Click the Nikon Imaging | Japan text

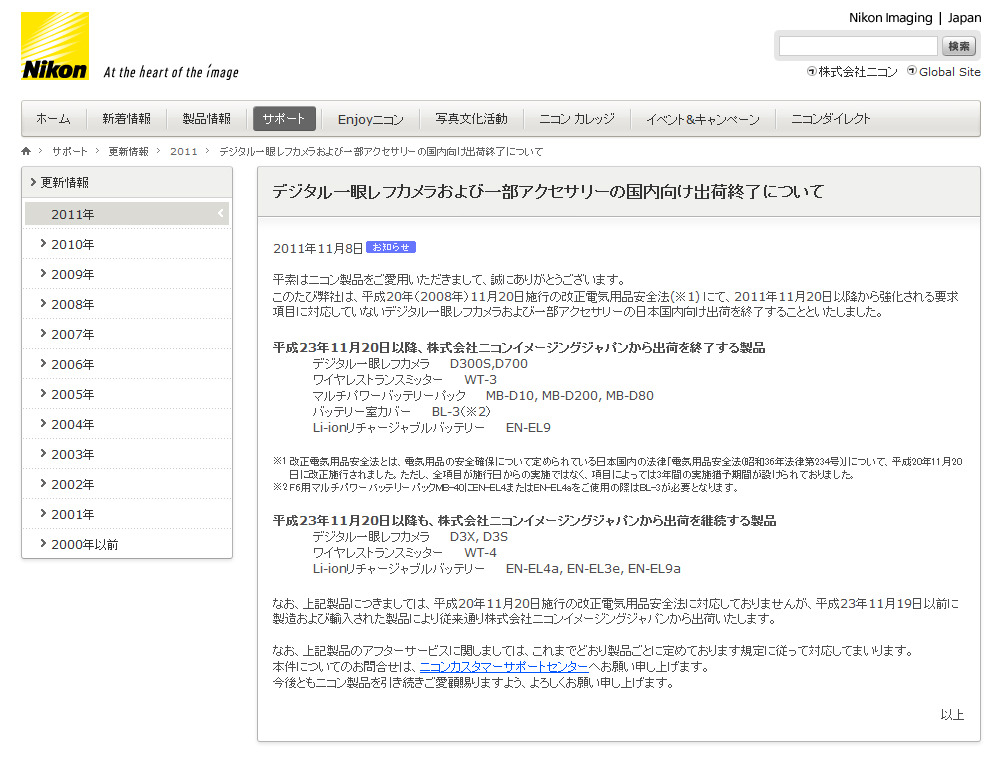click(915, 18)
